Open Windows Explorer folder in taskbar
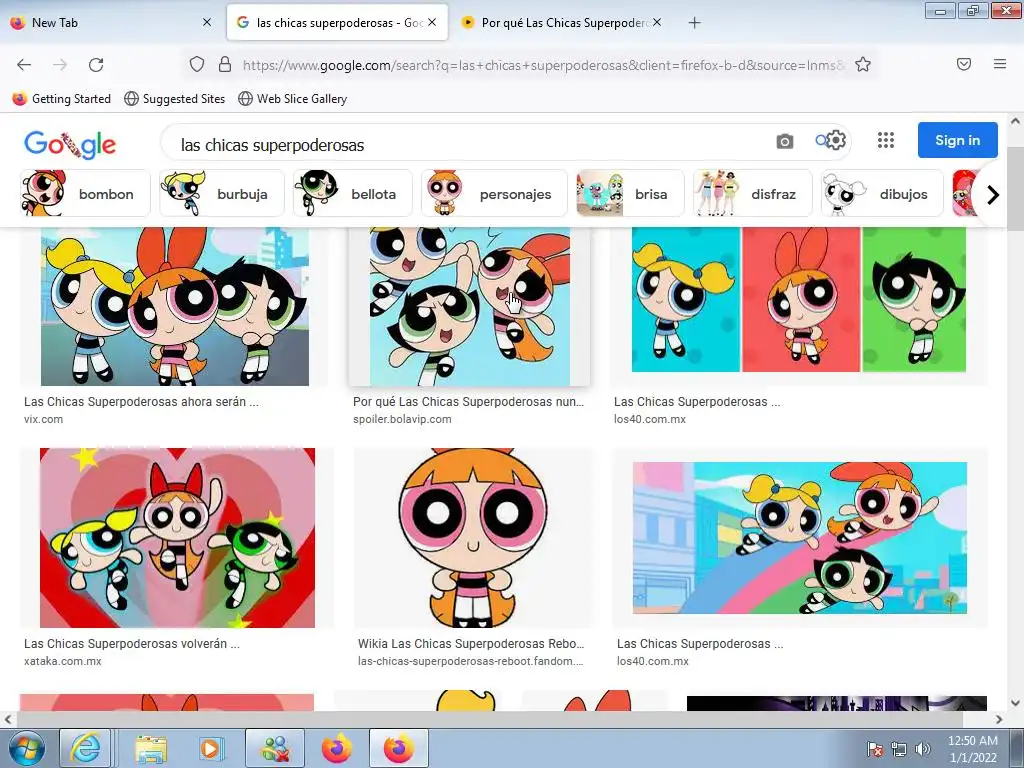The width and height of the screenshot is (1024, 768). point(150,748)
